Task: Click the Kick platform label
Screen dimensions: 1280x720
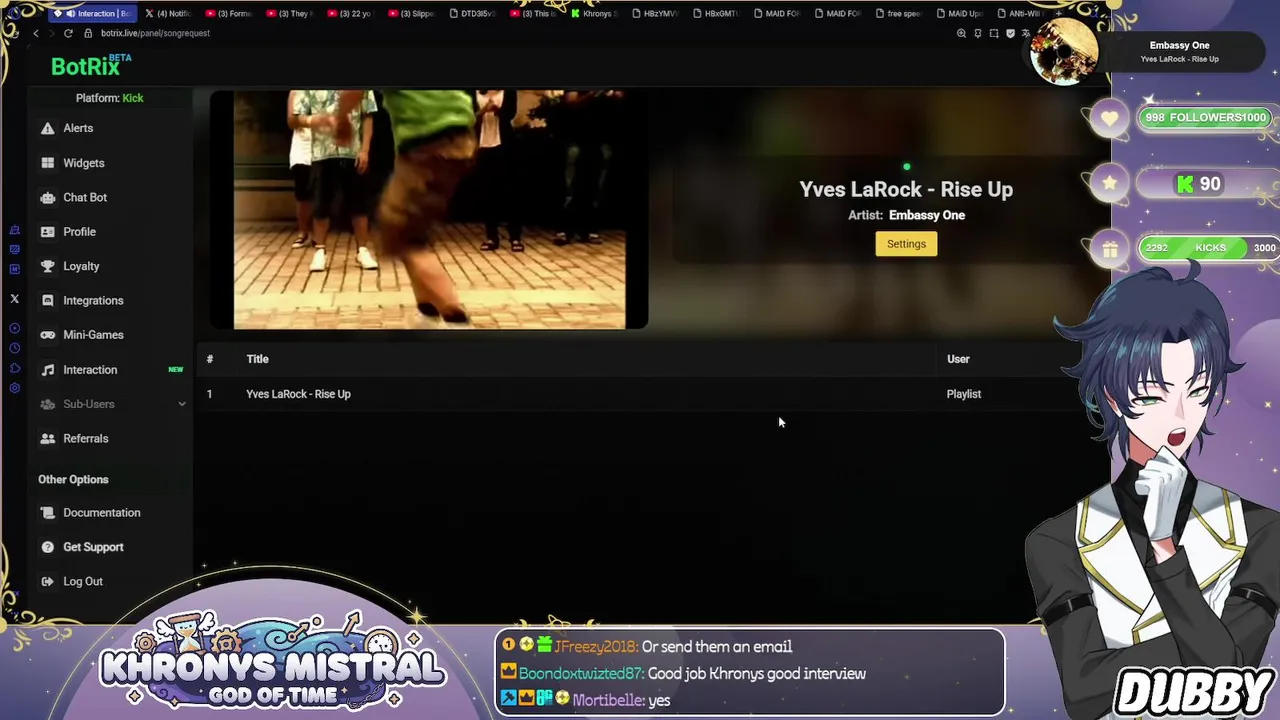Action: coord(132,98)
